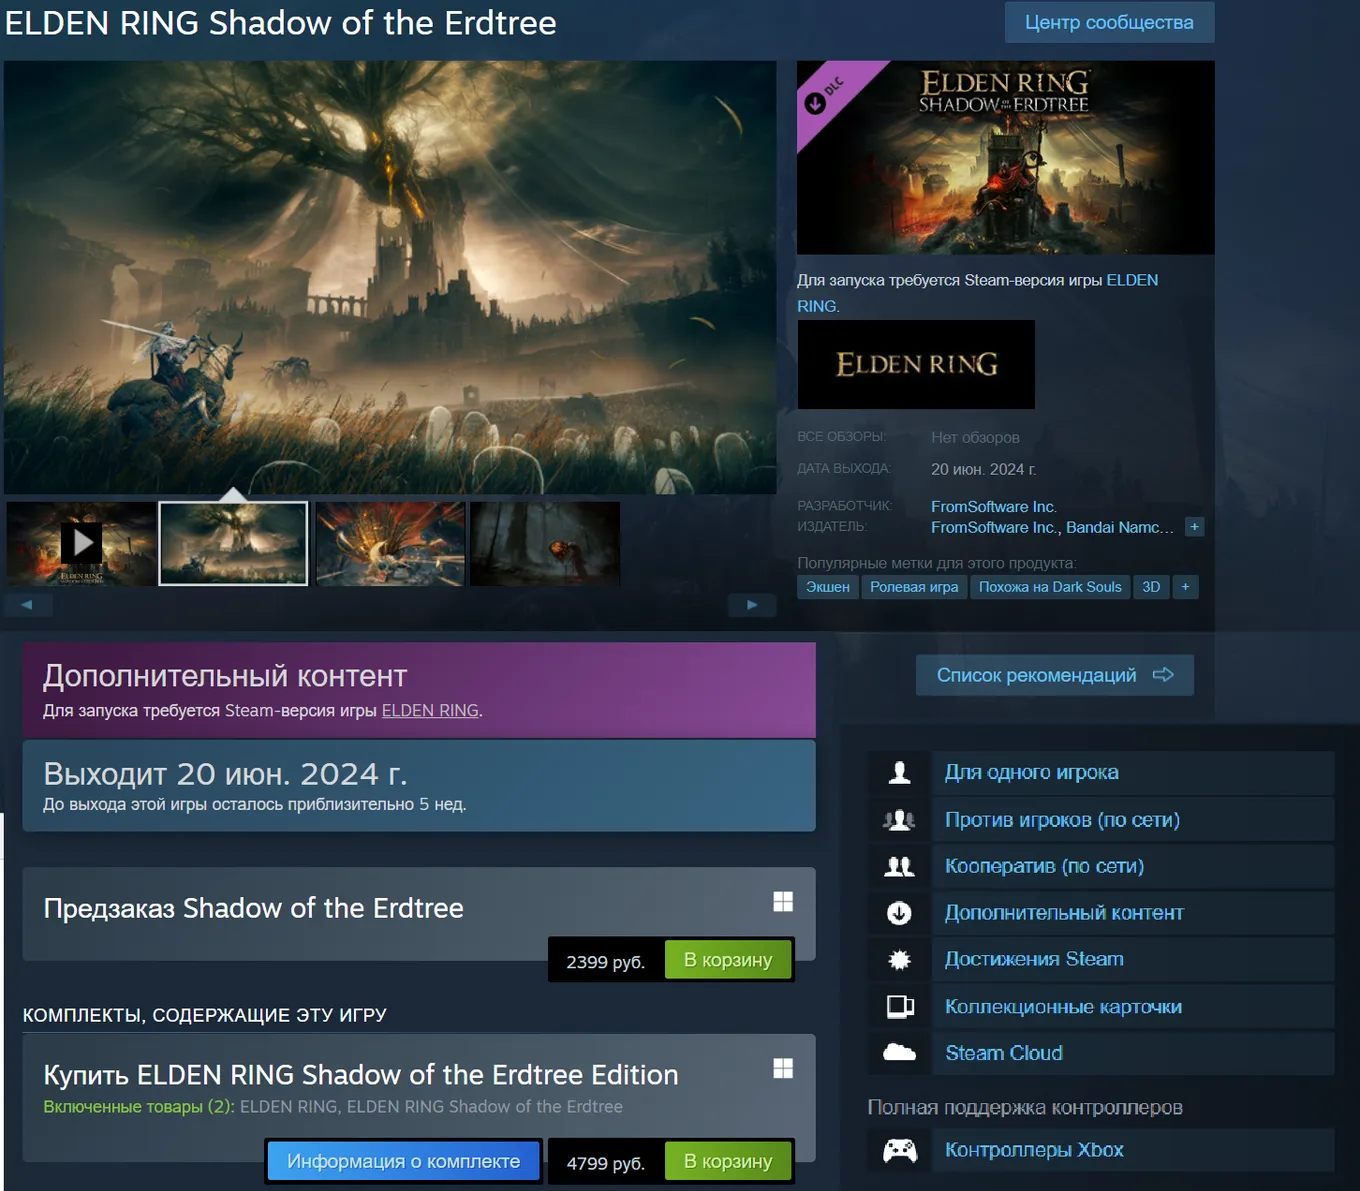Open Против игроков (по сети) feature
The width and height of the screenshot is (1360, 1191).
pyautogui.click(x=1062, y=820)
